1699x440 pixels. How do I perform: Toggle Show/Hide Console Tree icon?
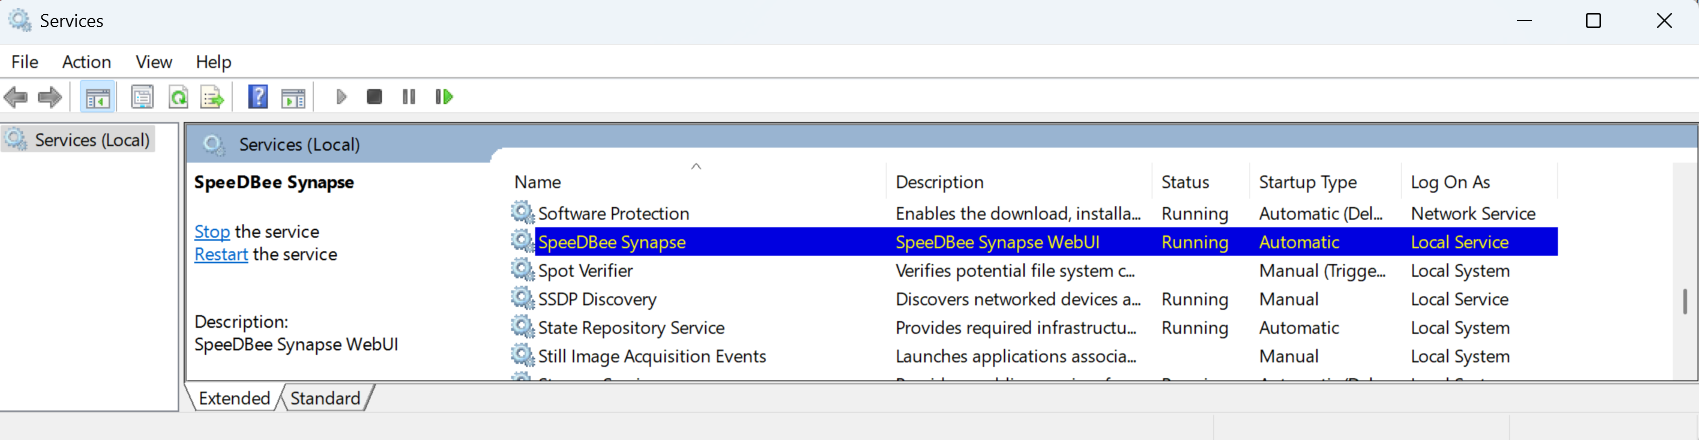(x=98, y=97)
